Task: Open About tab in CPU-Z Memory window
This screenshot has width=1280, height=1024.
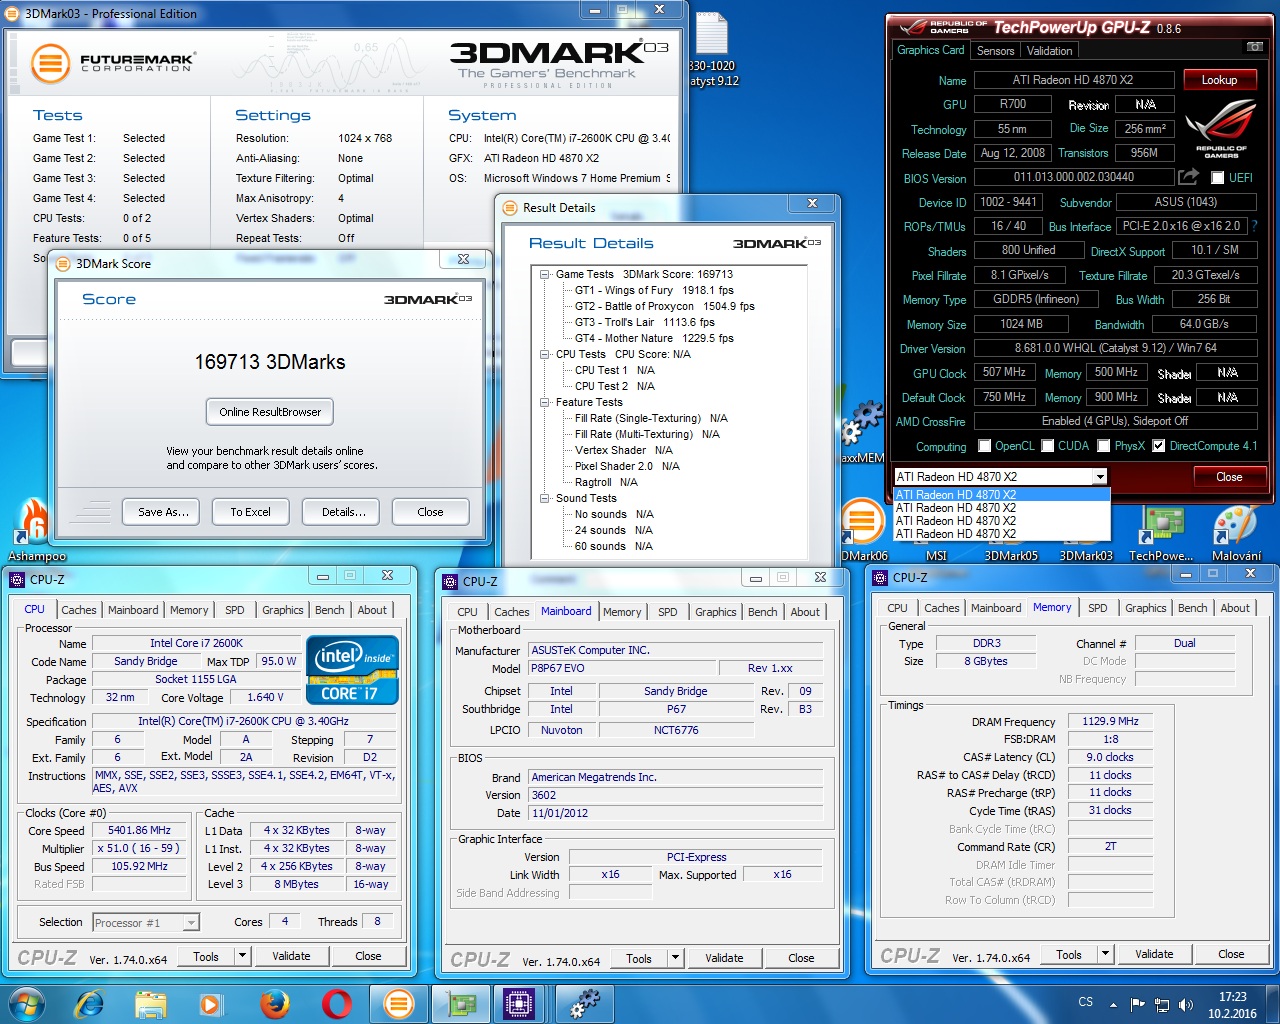Action: tap(1235, 608)
